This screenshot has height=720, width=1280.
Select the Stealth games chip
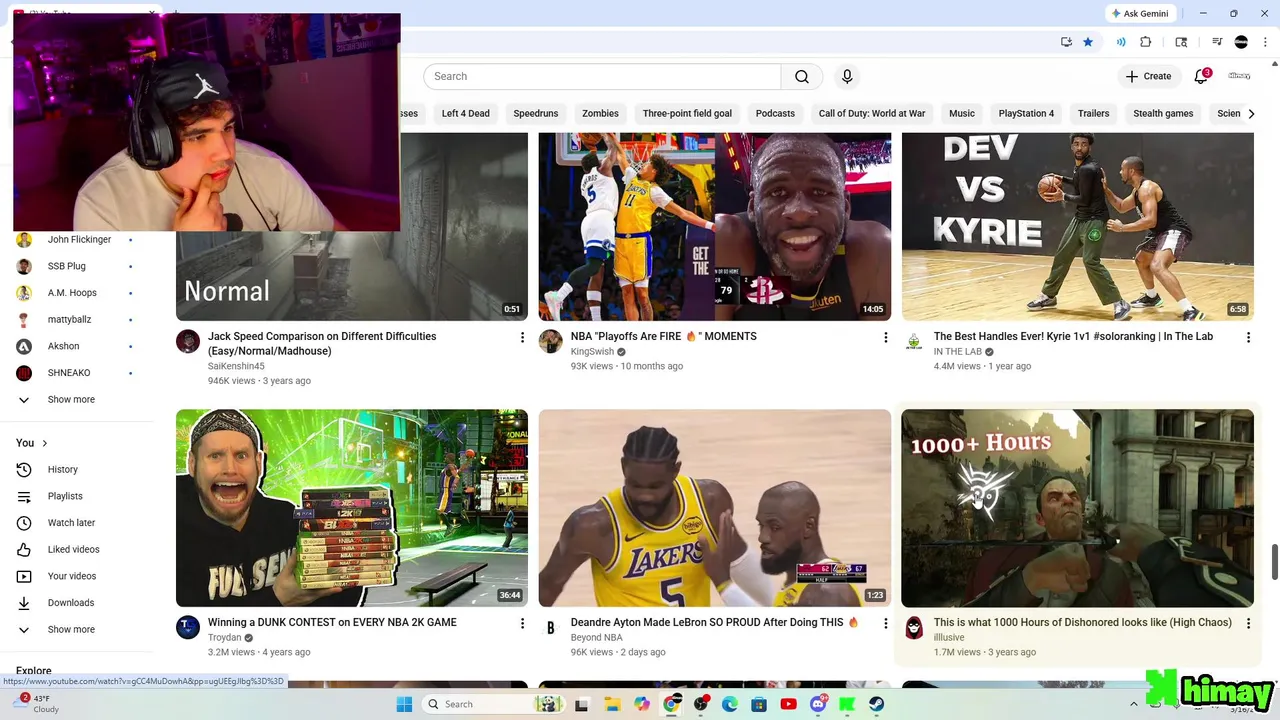click(x=1163, y=114)
